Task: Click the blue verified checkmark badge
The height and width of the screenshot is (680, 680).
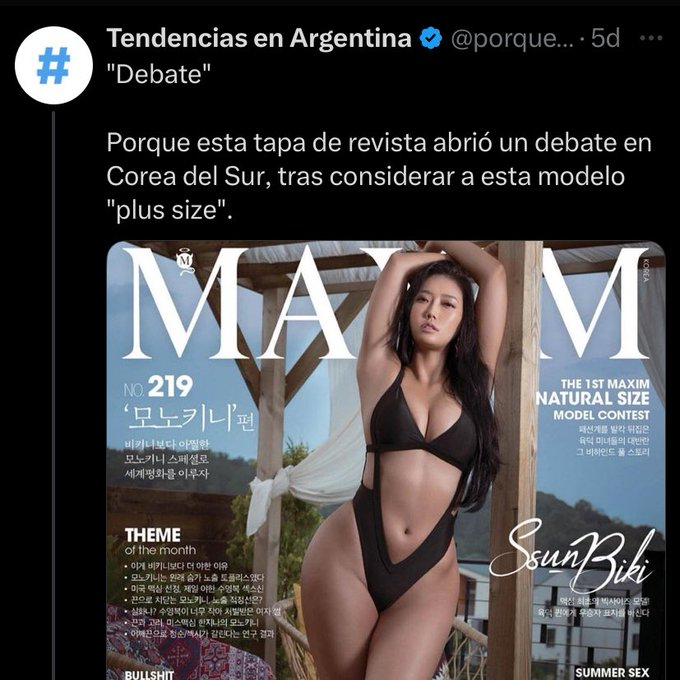Action: pyautogui.click(x=431, y=38)
